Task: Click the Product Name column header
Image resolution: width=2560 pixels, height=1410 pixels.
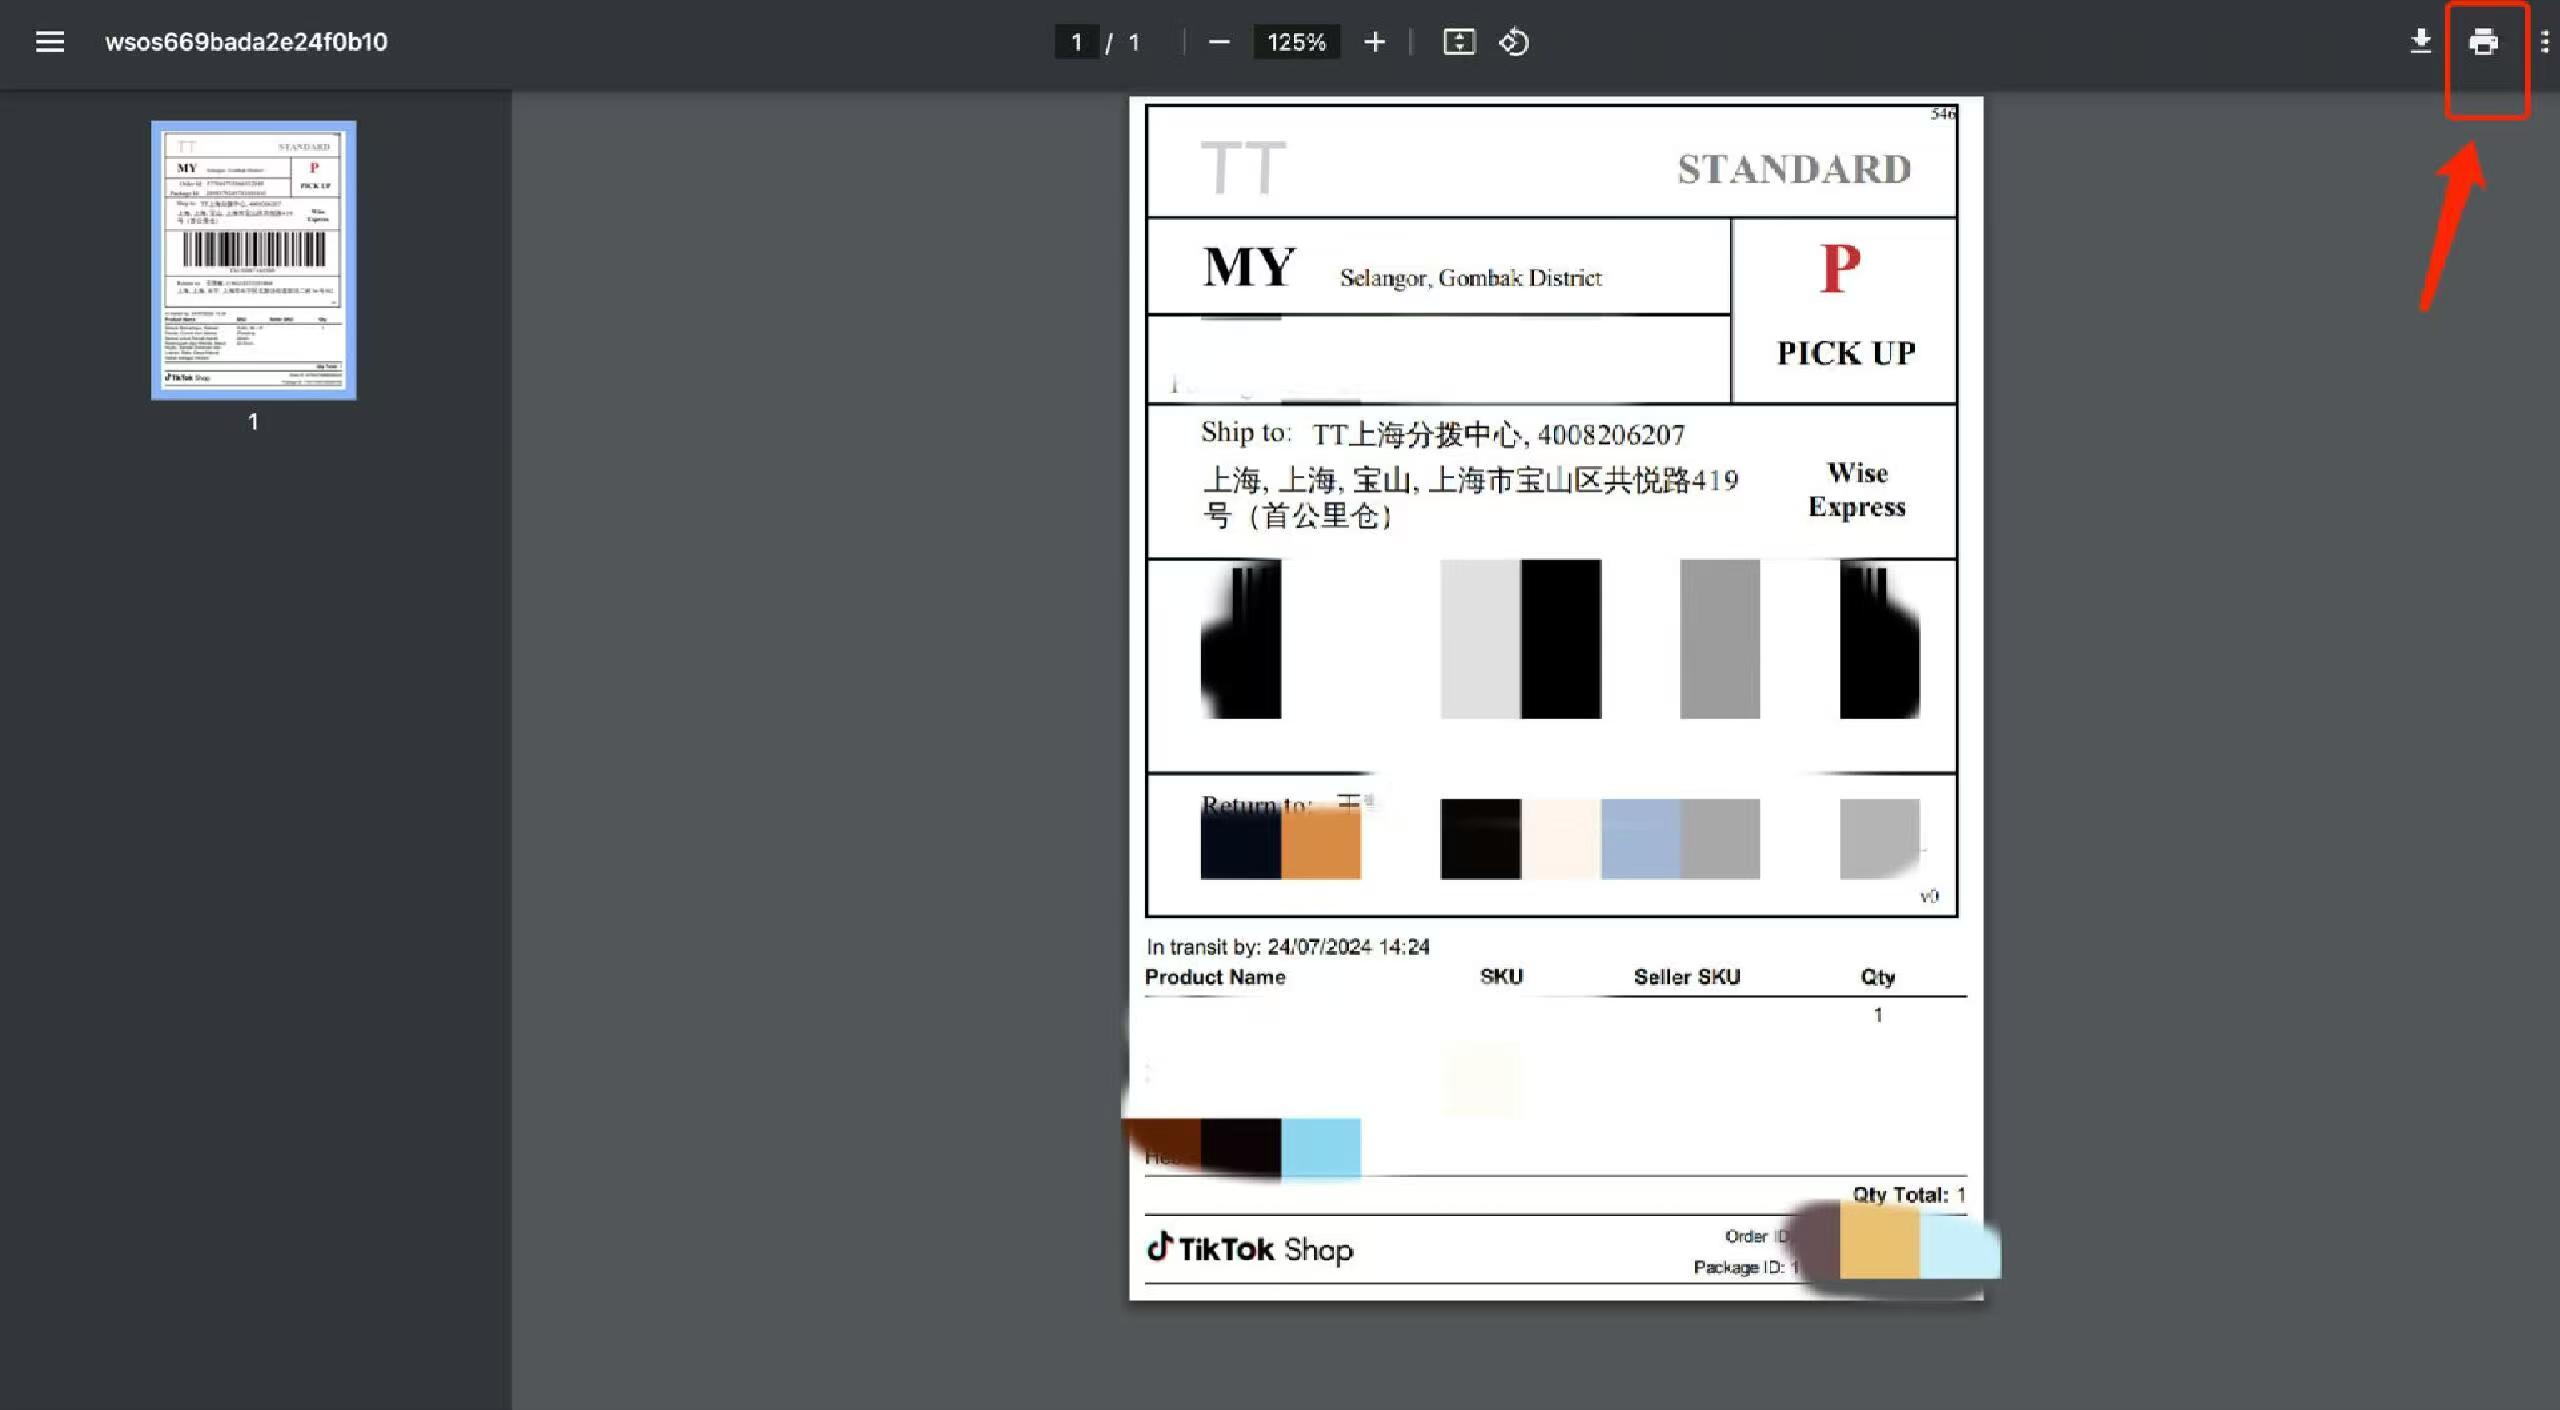Action: [1215, 977]
